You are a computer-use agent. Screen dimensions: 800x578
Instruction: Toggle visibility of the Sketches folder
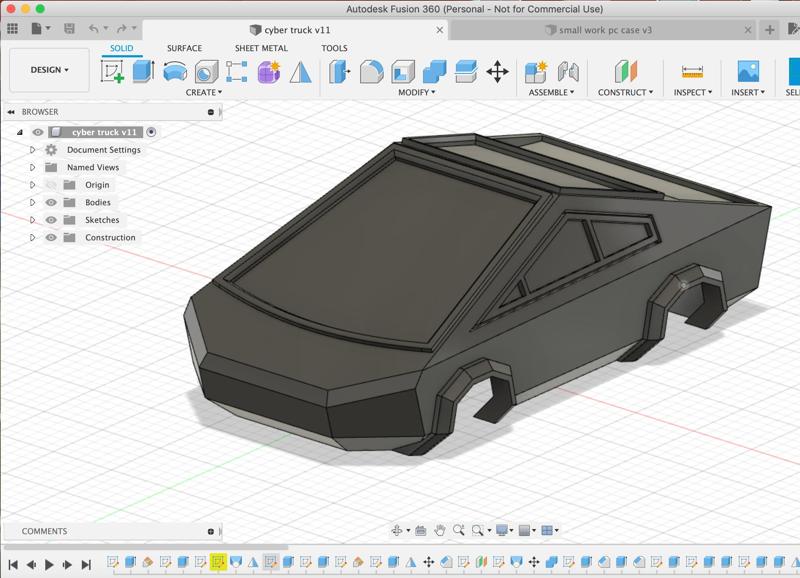coord(51,220)
